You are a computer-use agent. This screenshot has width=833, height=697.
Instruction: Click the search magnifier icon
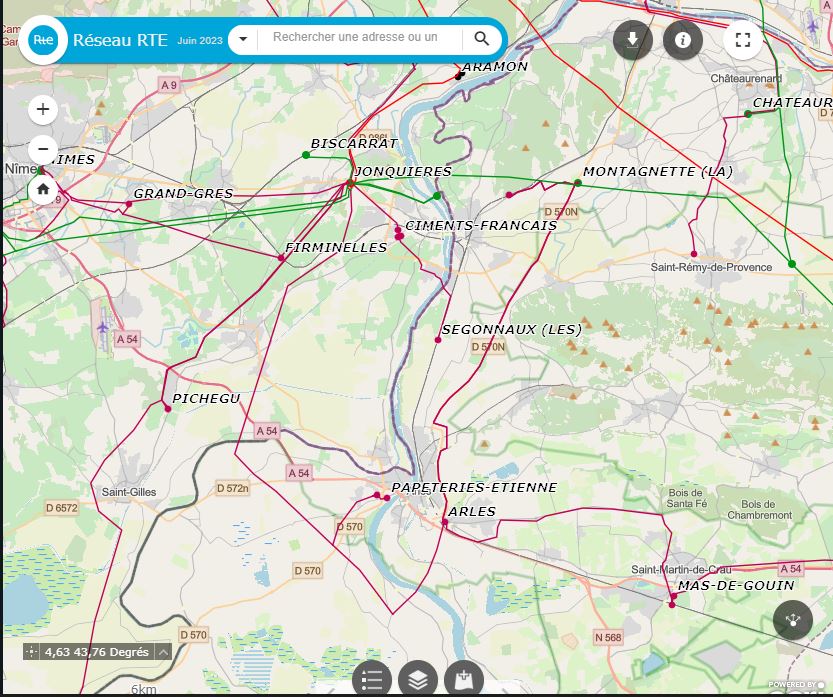point(482,39)
